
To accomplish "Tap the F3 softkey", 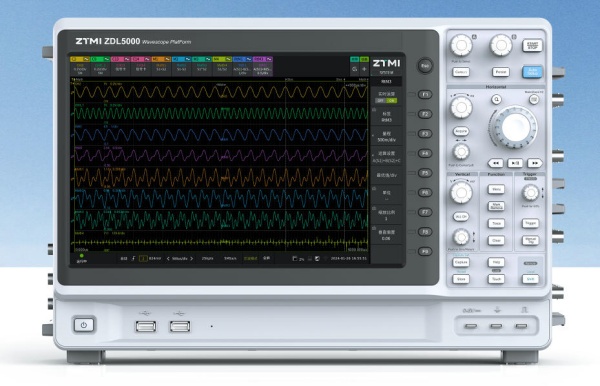I will tap(425, 134).
